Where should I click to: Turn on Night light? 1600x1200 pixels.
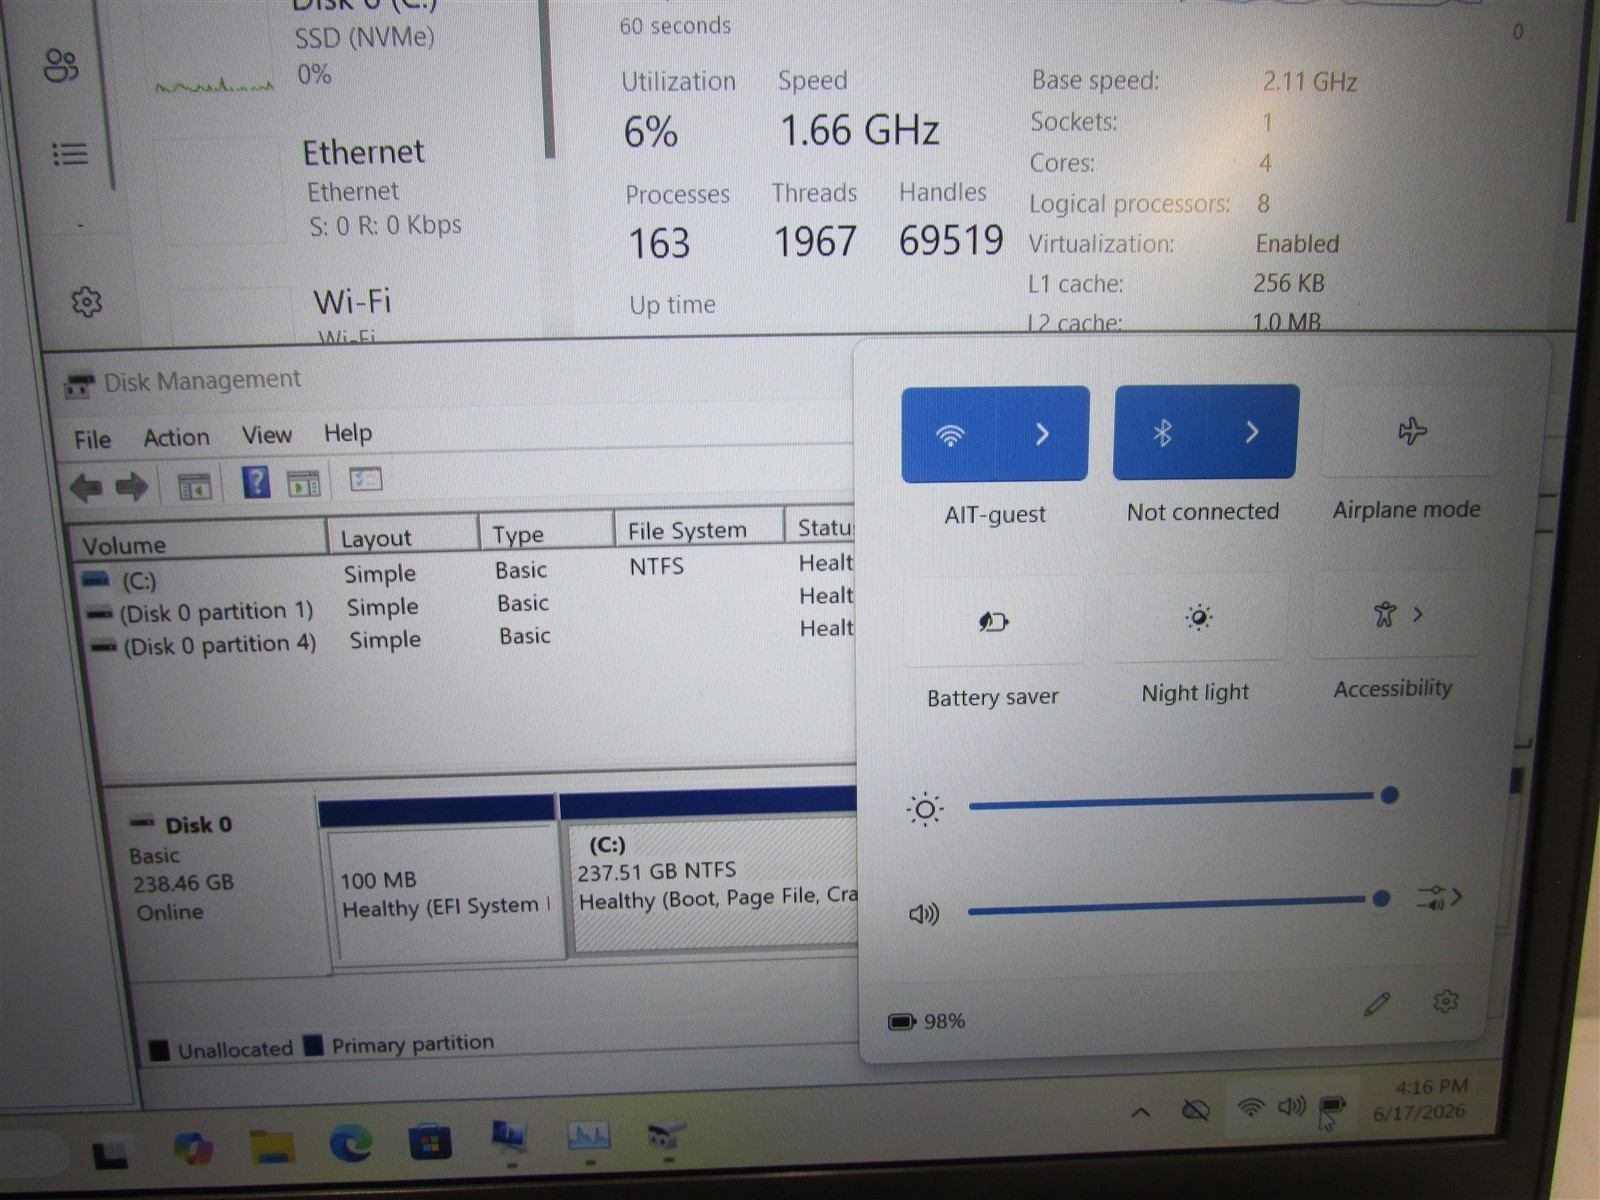1198,617
